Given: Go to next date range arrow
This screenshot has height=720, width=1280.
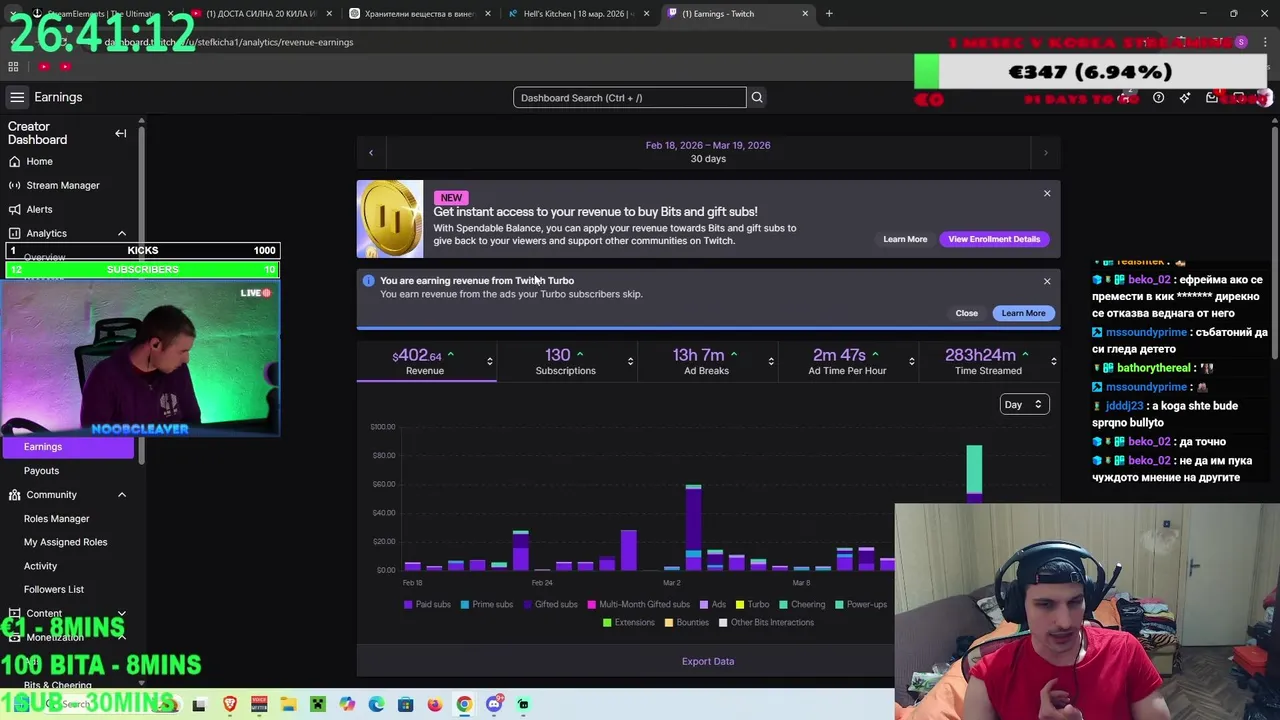Looking at the screenshot, I should [x=1046, y=152].
